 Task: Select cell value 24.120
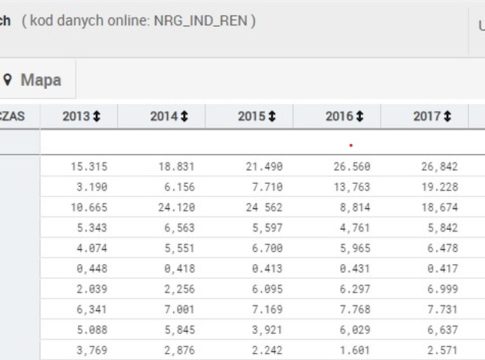point(177,207)
